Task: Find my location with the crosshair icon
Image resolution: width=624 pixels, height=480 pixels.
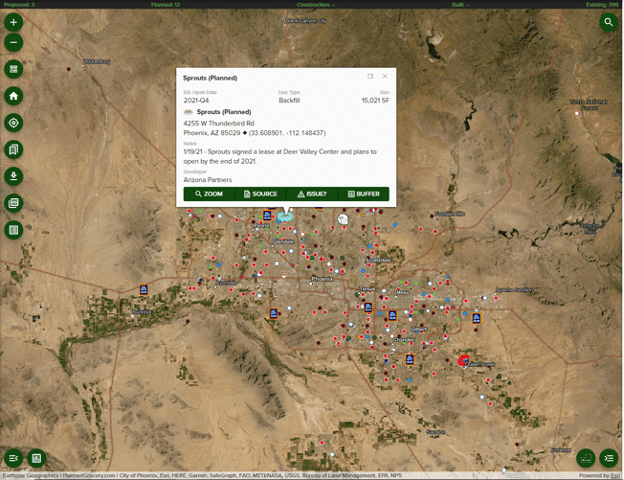Action: 14,123
